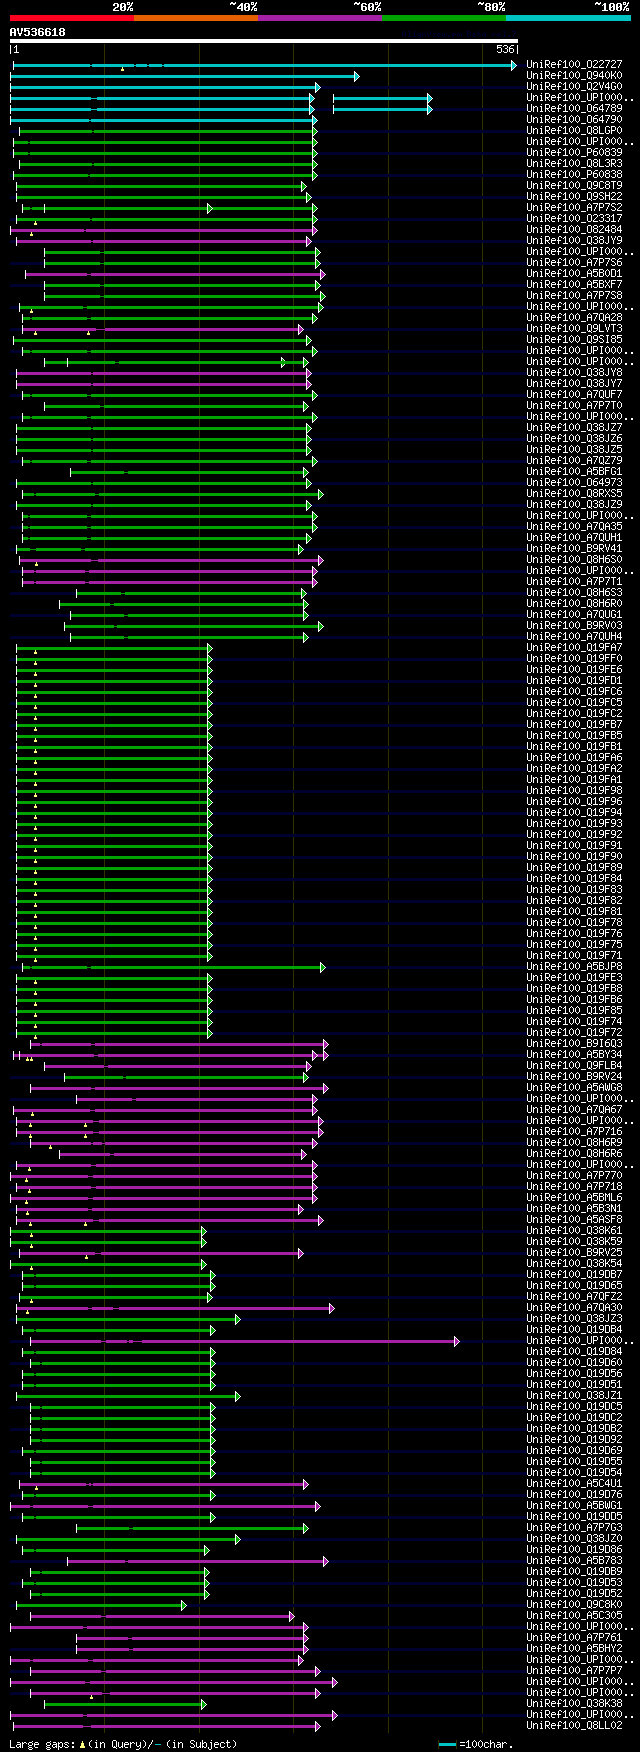Click label UniRef100_Q9LVT3
This screenshot has width=640, height=1752.
pyautogui.click(x=574, y=329)
